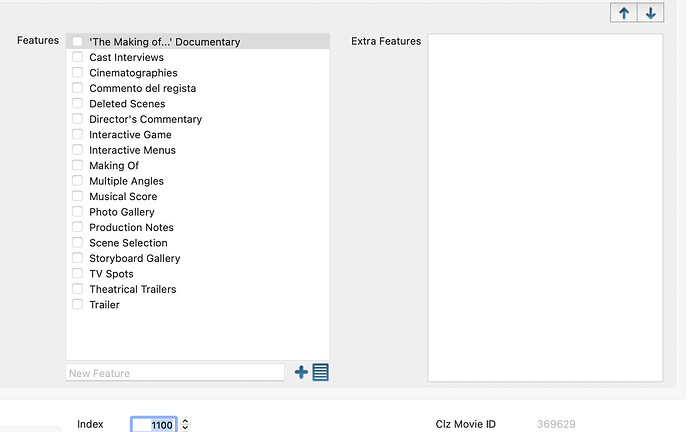Click the plus icon to add feature
Viewport: 690px width, 432px height.
(x=302, y=373)
